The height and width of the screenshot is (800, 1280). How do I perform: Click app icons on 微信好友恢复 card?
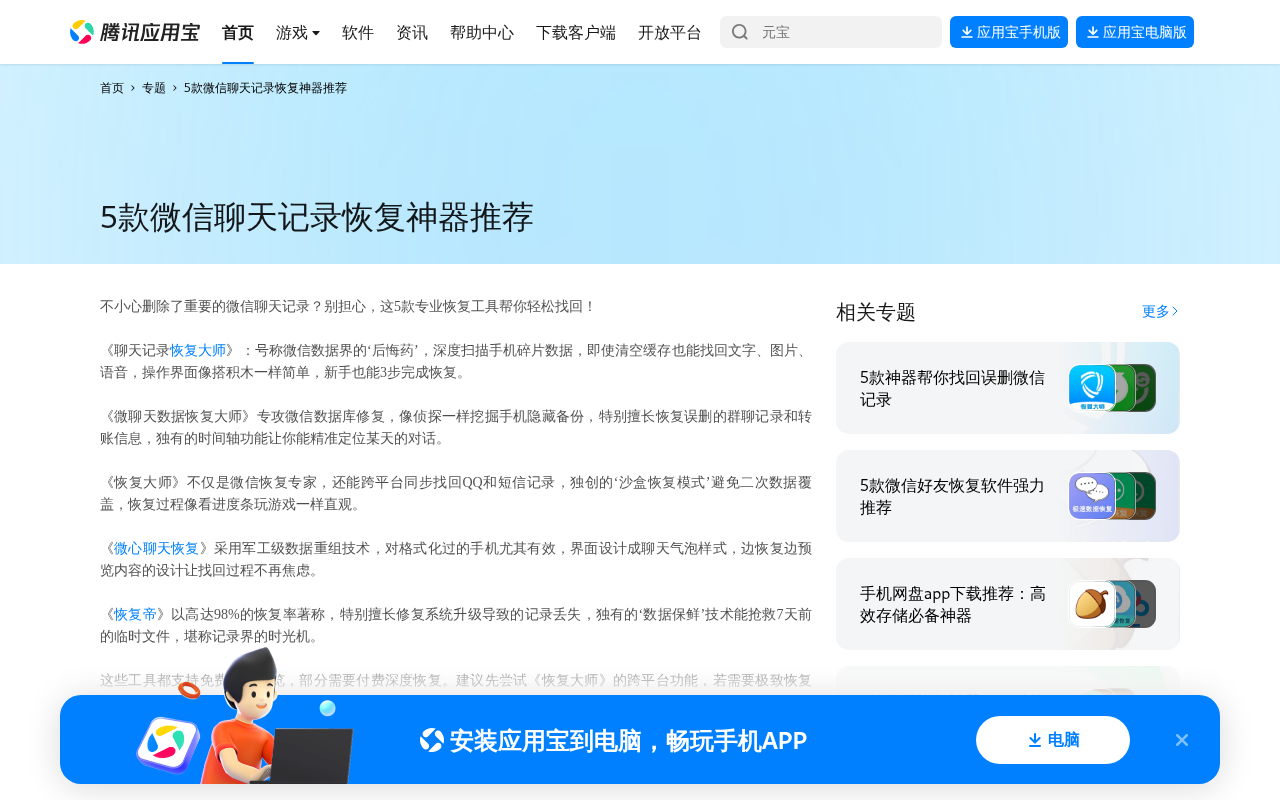[1112, 496]
